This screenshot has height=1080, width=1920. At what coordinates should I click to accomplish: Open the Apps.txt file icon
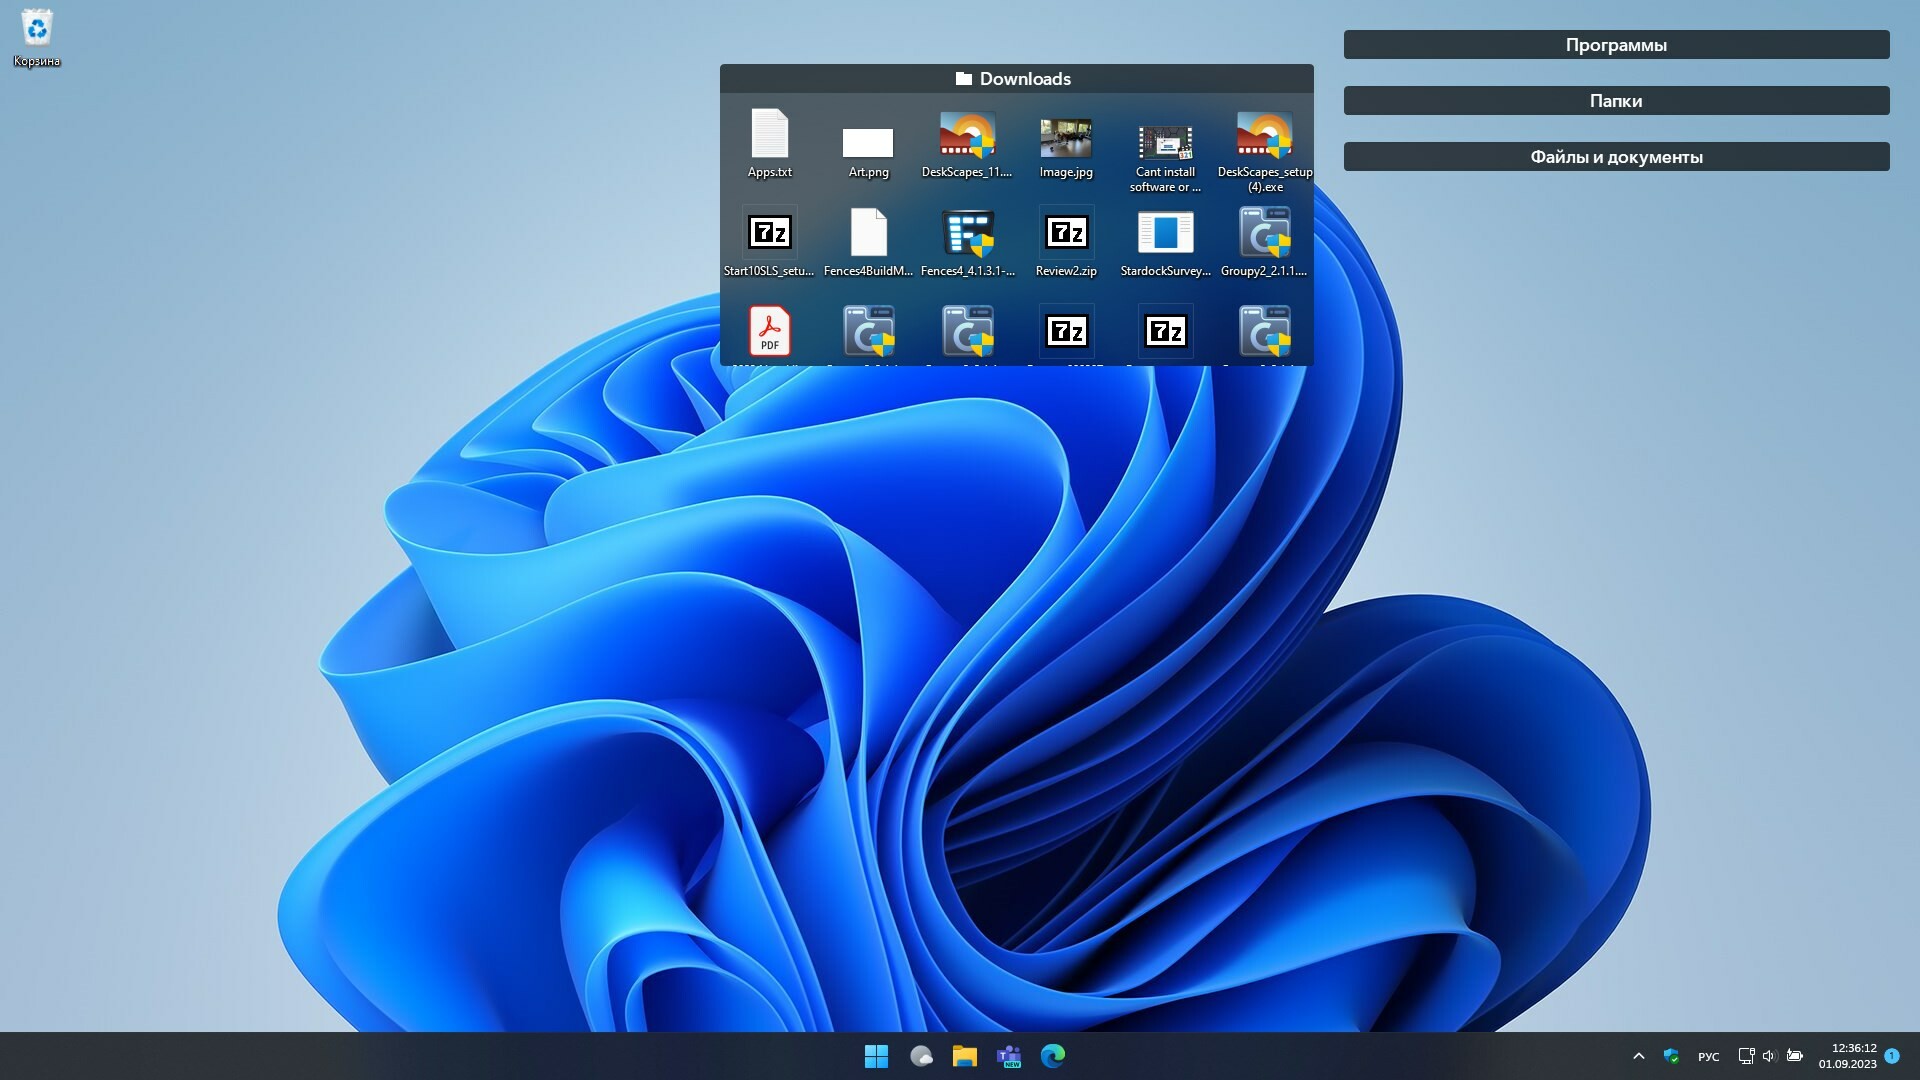coord(769,135)
